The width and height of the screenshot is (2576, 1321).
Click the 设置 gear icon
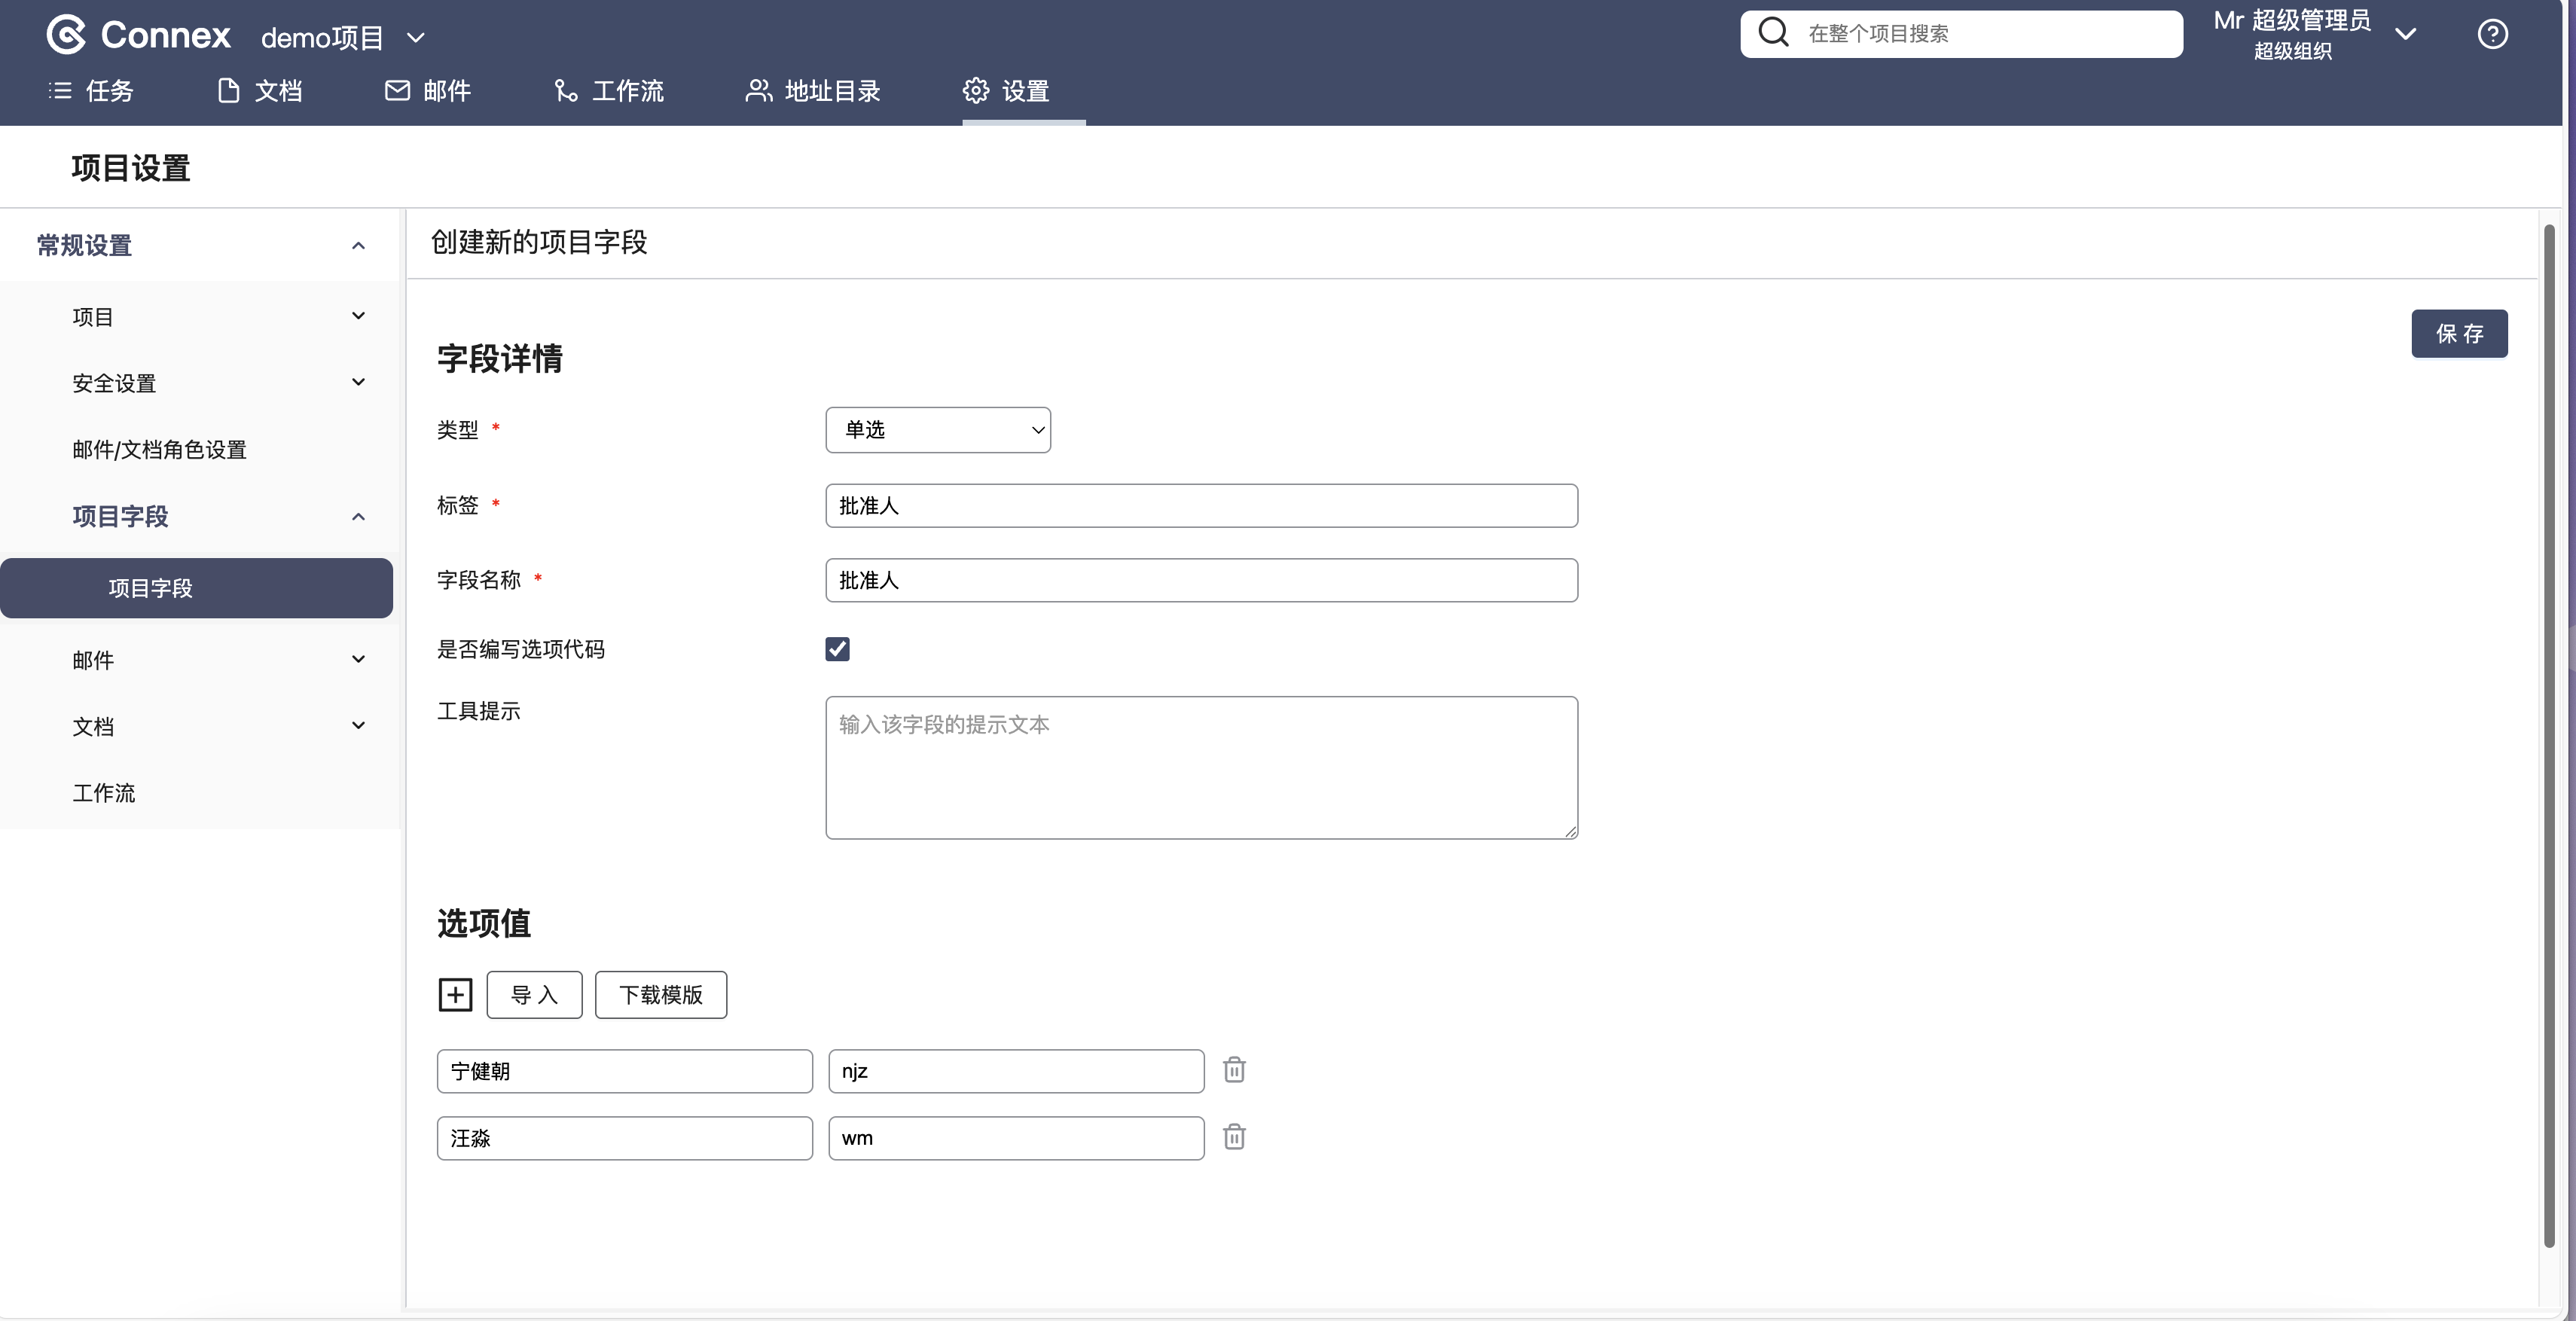[x=975, y=91]
